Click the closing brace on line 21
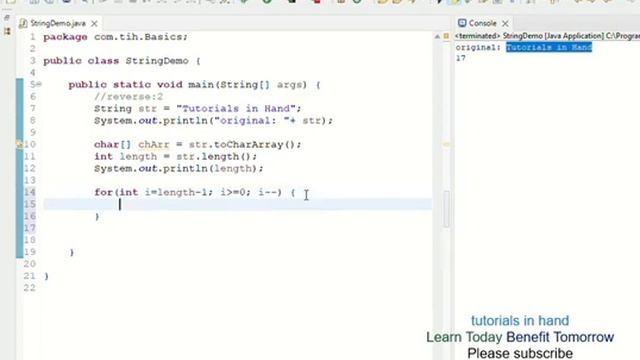The image size is (640, 360). coord(46,276)
